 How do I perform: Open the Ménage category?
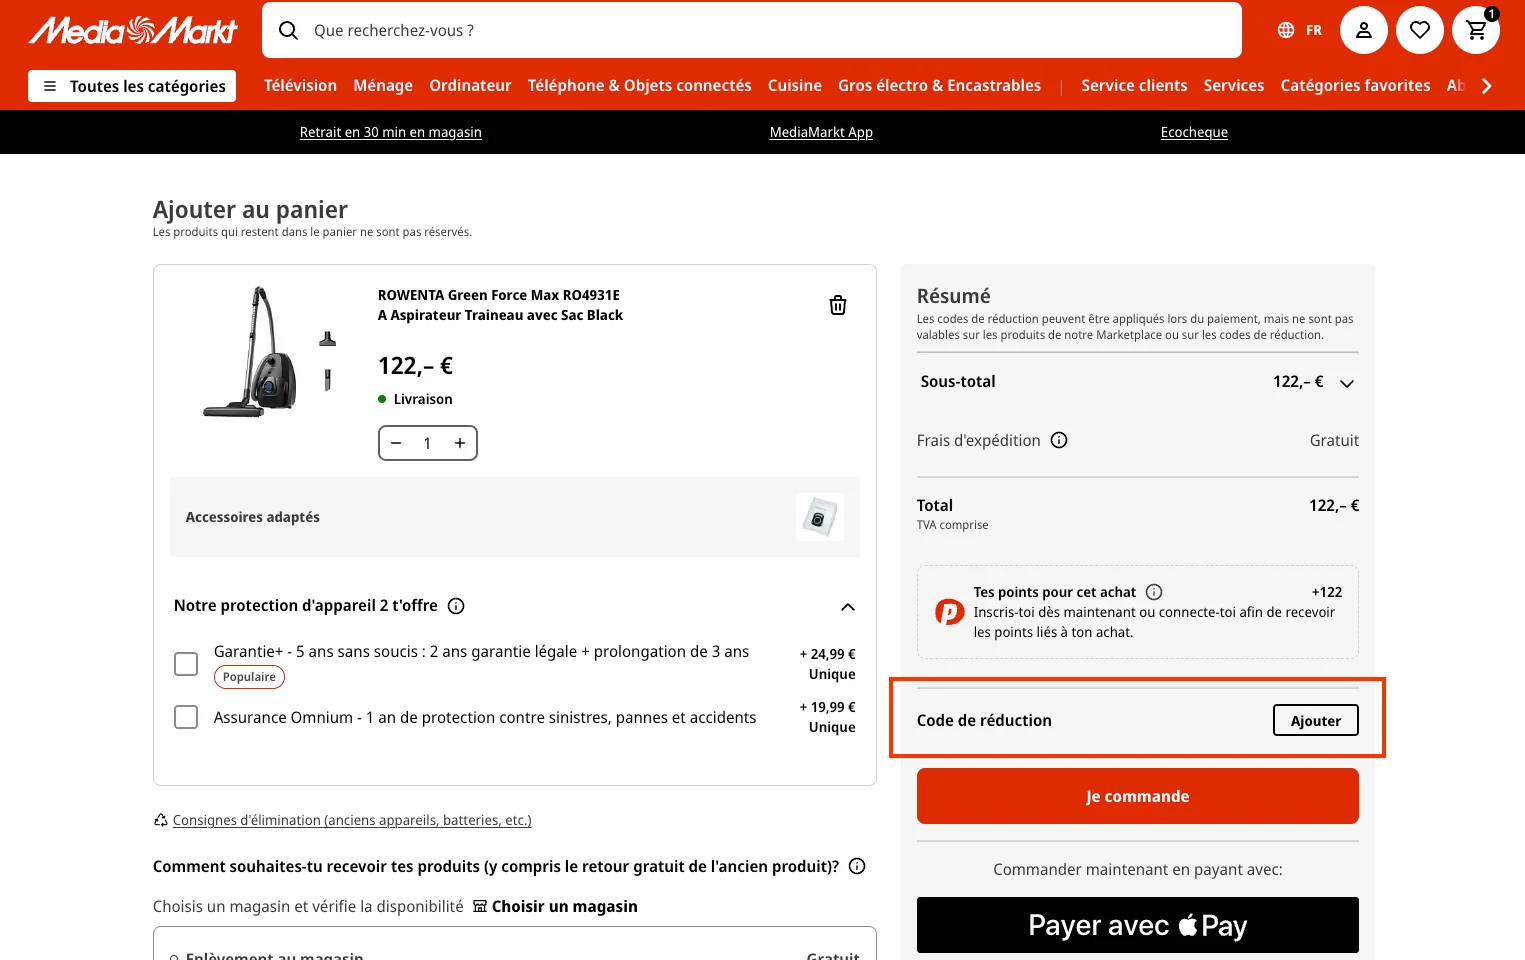coord(383,85)
